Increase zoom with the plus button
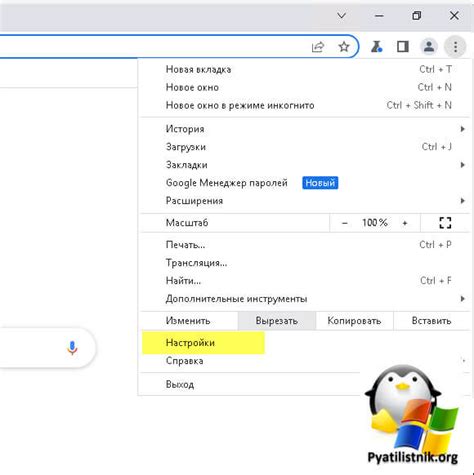The image size is (474, 475). (x=405, y=223)
